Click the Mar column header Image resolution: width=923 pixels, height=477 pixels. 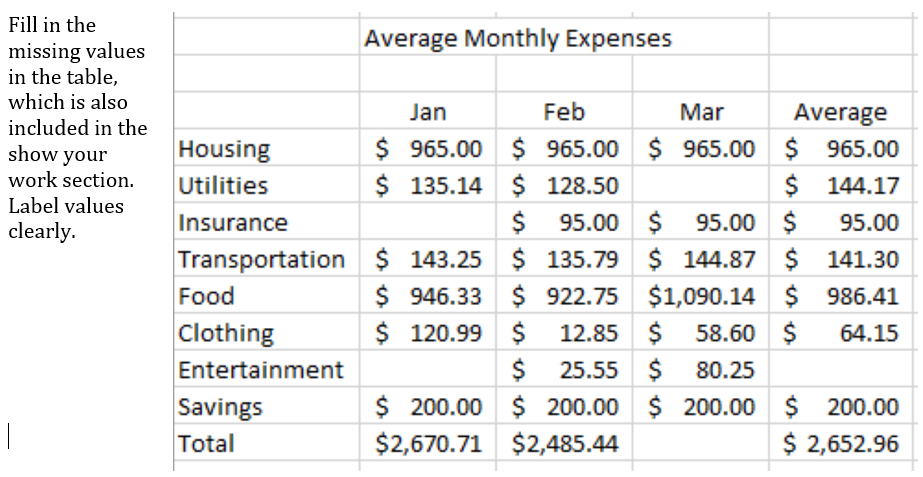(700, 112)
